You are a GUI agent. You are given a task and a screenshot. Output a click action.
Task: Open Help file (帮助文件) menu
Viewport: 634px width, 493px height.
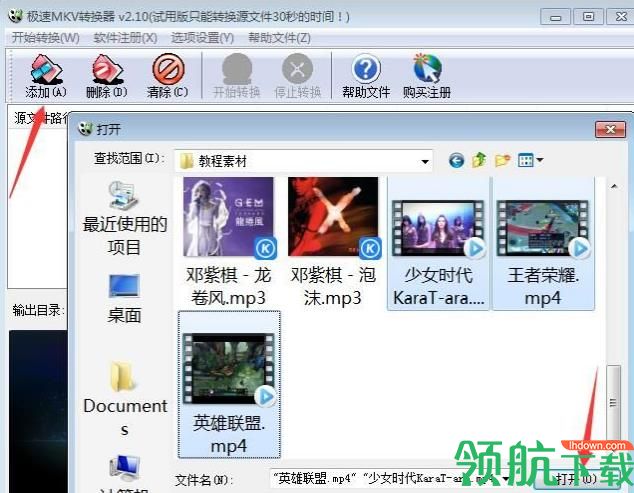coord(279,38)
